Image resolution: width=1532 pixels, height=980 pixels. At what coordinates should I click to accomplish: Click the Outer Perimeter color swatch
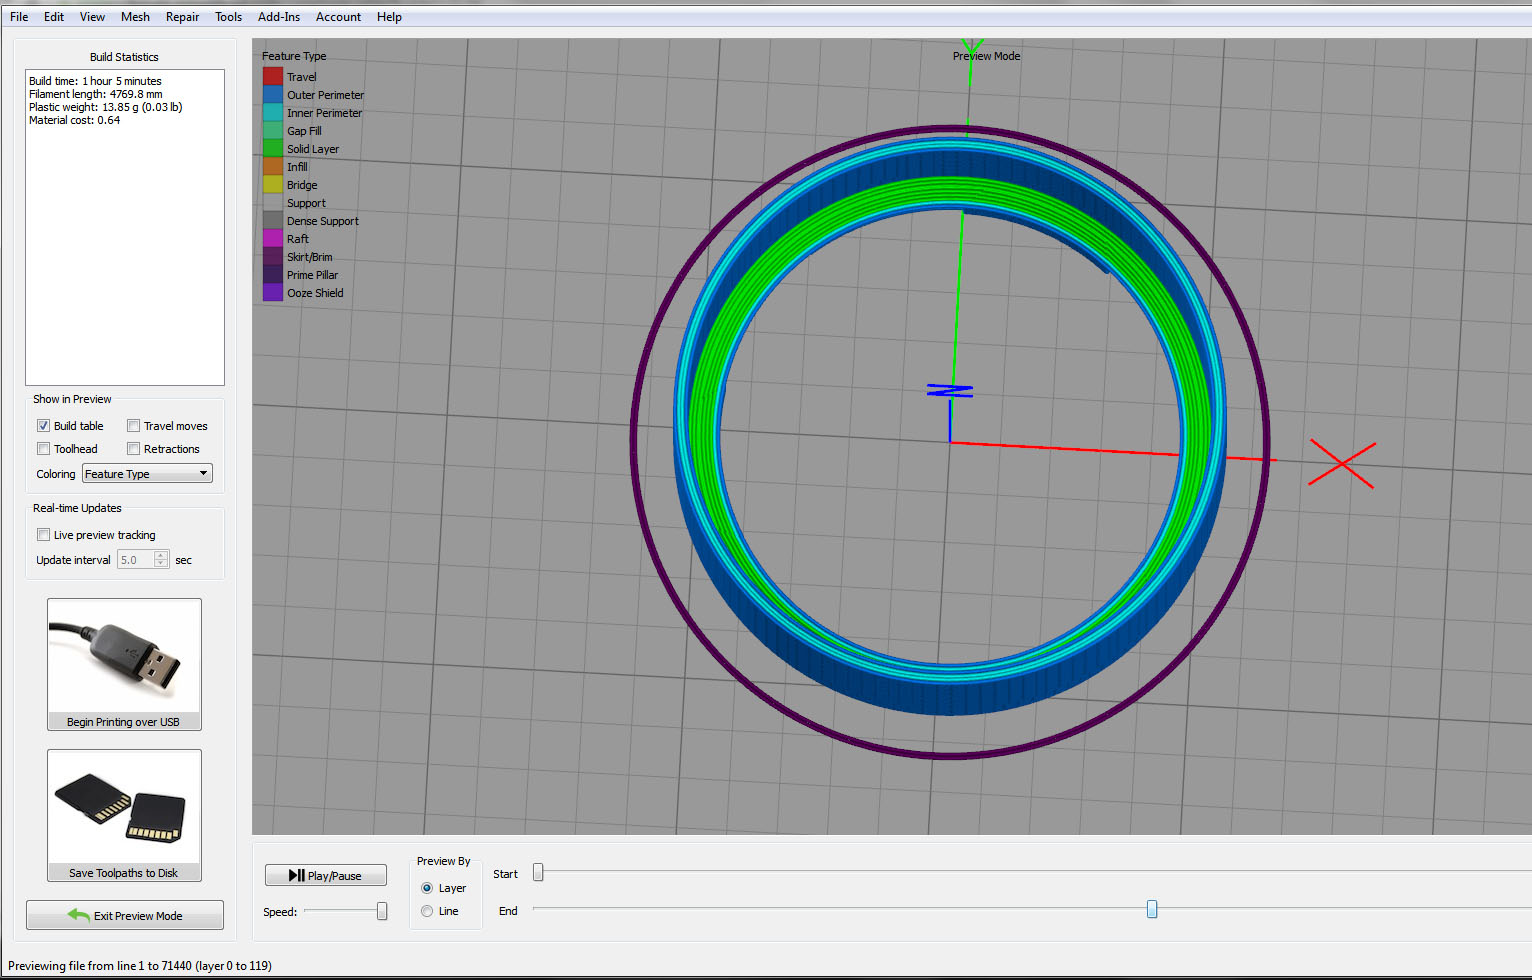[273, 95]
